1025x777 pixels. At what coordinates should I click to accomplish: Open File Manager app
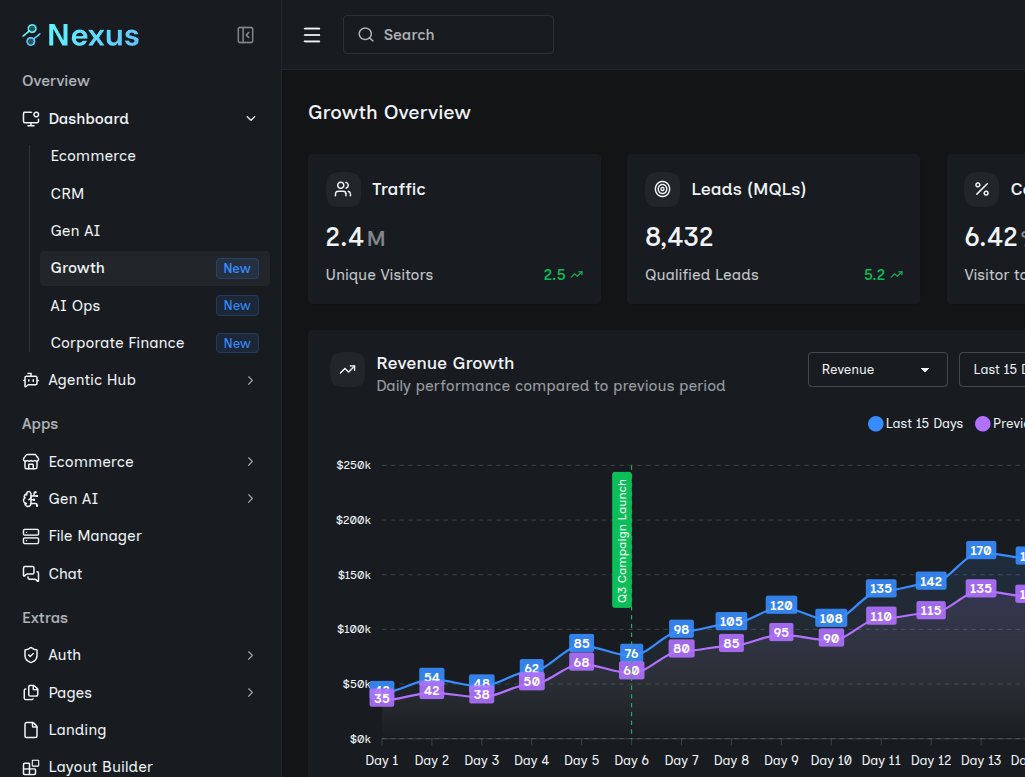click(141, 537)
